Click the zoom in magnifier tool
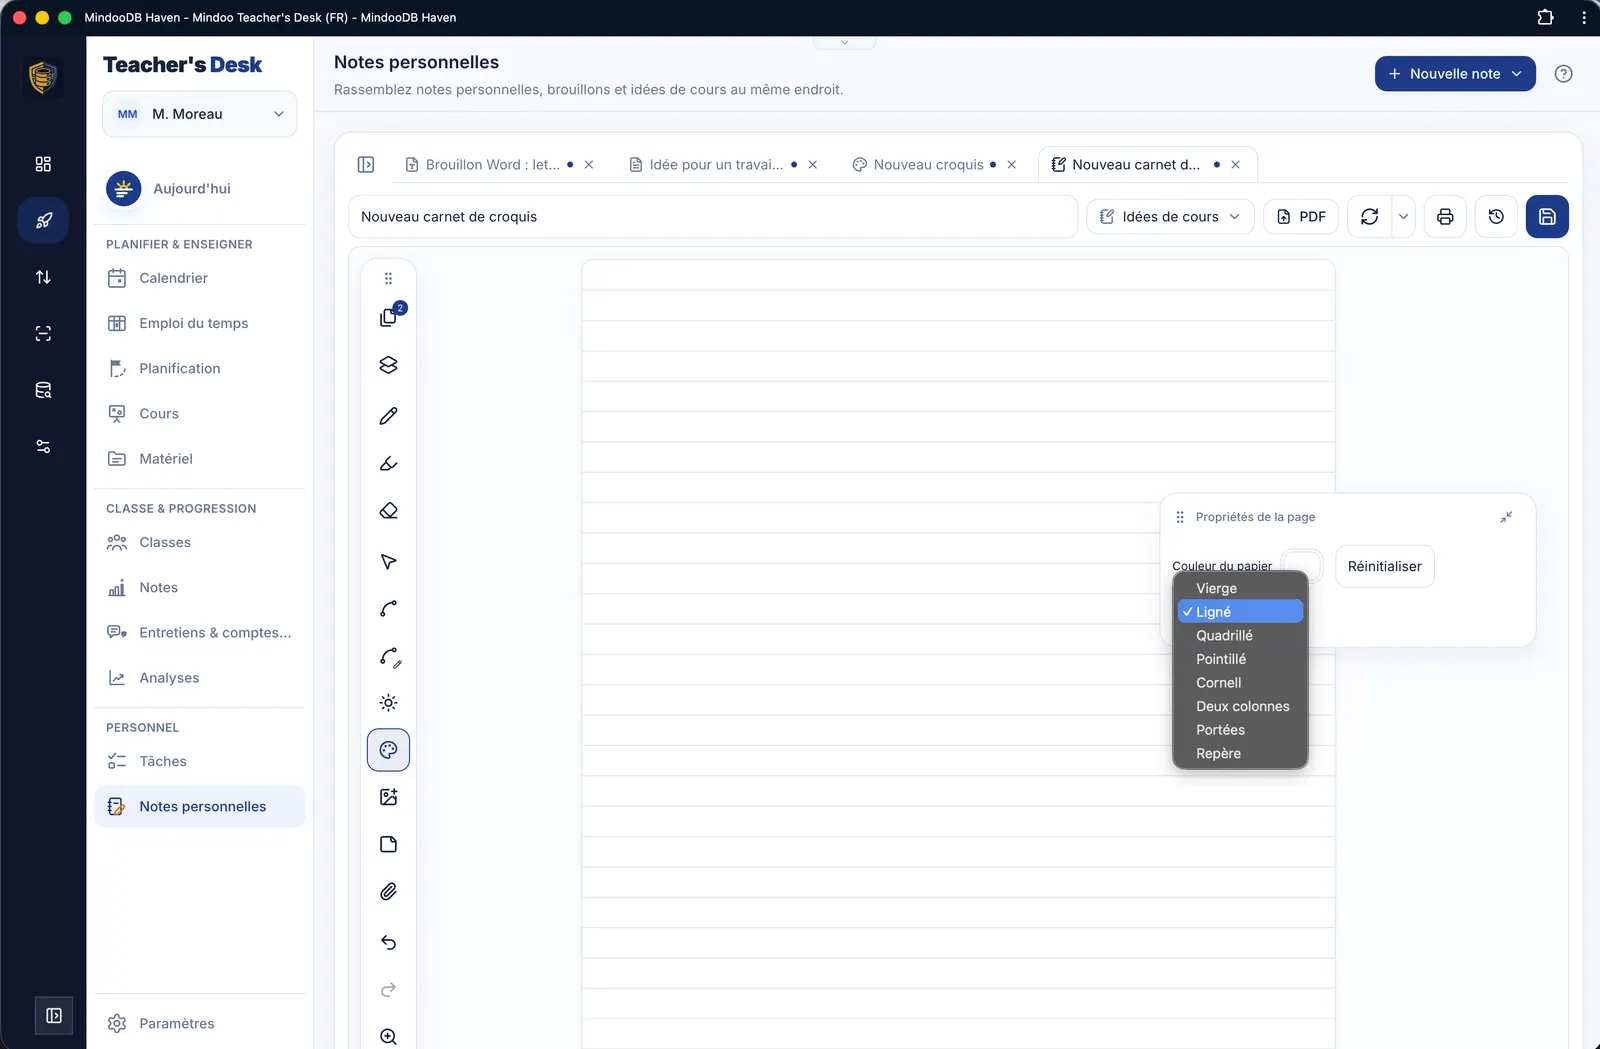This screenshot has height=1049, width=1600. [389, 1037]
